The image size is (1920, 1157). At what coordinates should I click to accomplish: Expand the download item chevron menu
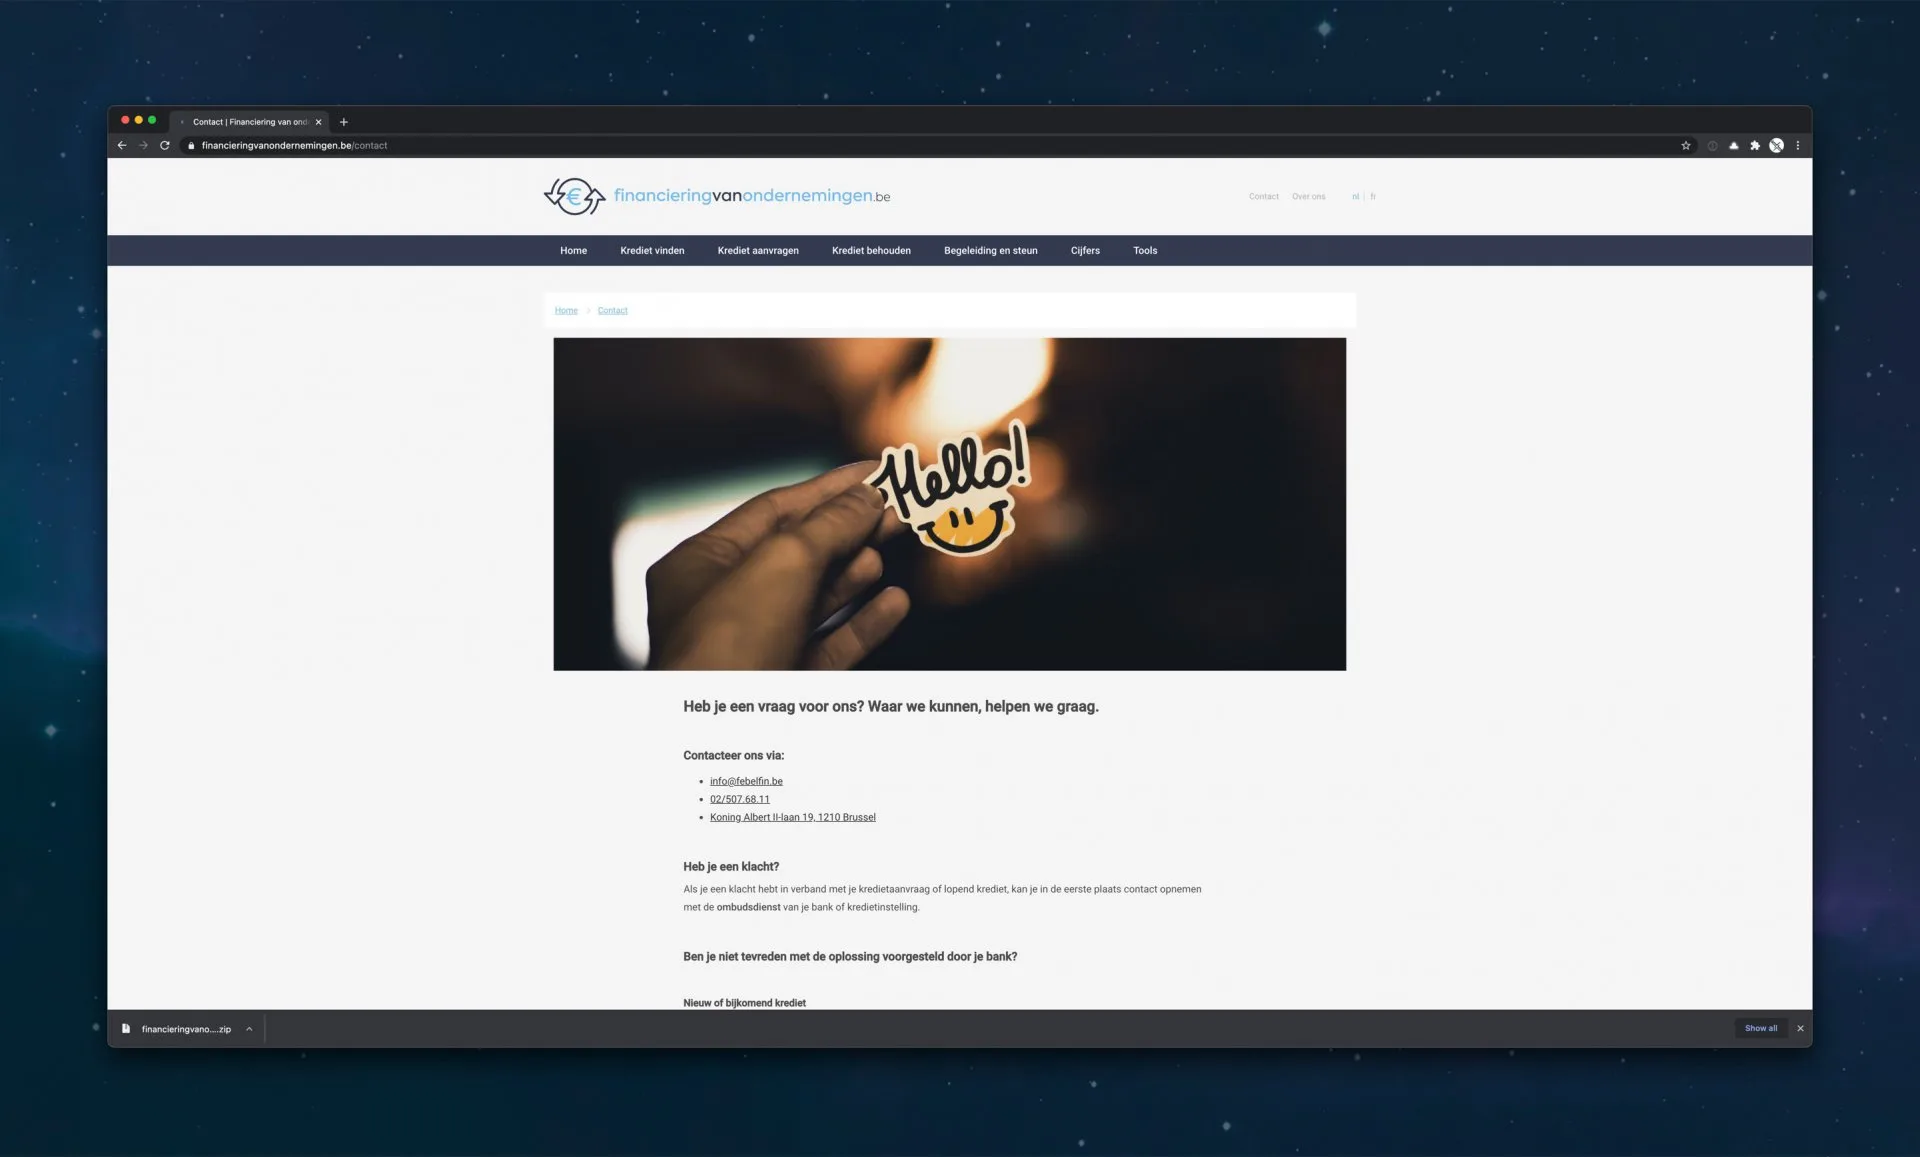tap(249, 1029)
